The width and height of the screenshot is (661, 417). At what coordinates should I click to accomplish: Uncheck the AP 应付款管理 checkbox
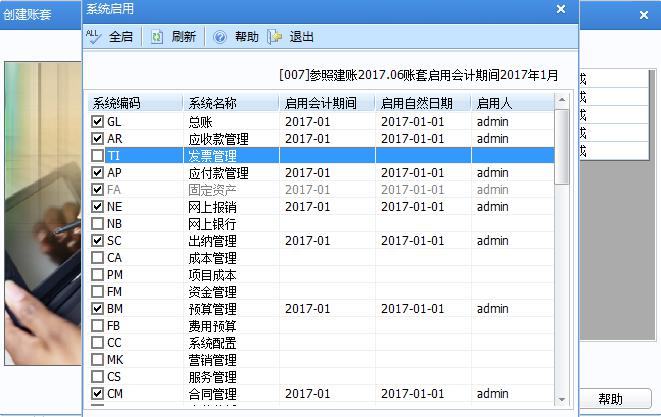click(x=97, y=173)
